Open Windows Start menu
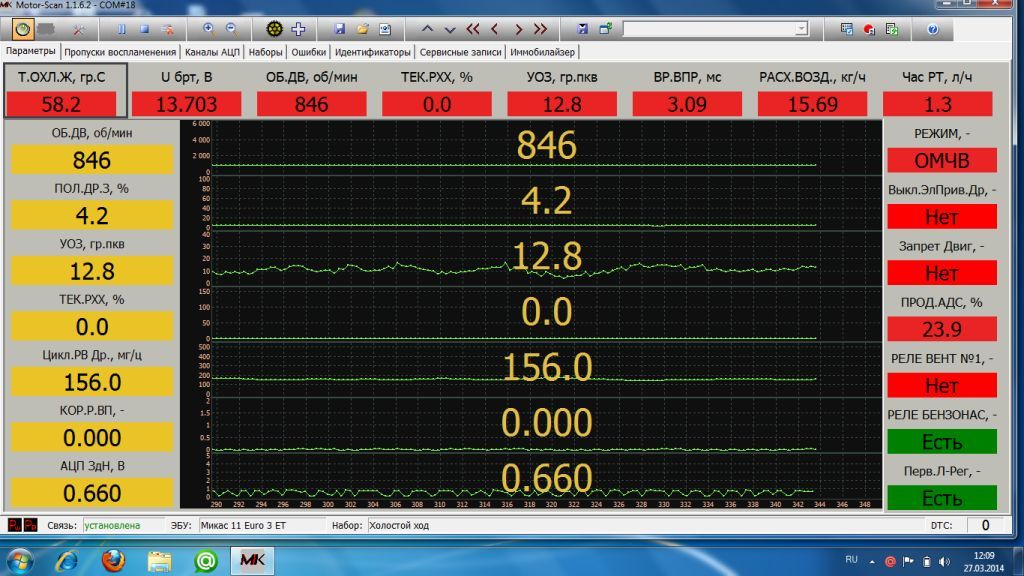The image size is (1024, 576). pyautogui.click(x=19, y=561)
